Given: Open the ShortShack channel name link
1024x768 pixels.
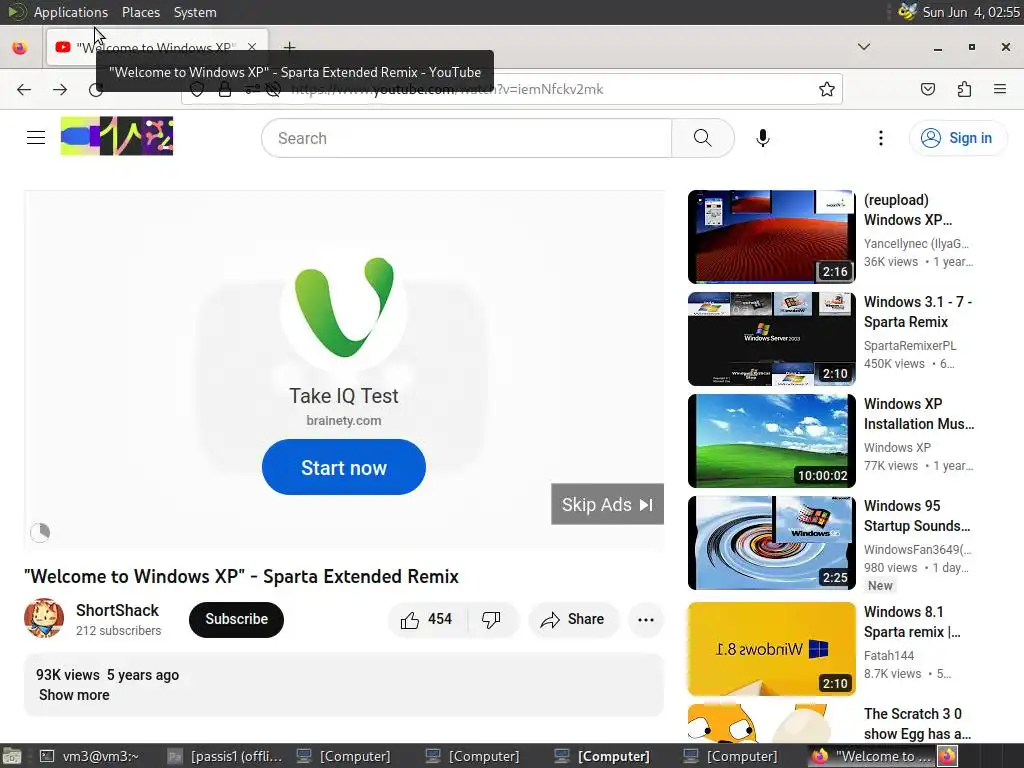Looking at the screenshot, I should (x=118, y=610).
